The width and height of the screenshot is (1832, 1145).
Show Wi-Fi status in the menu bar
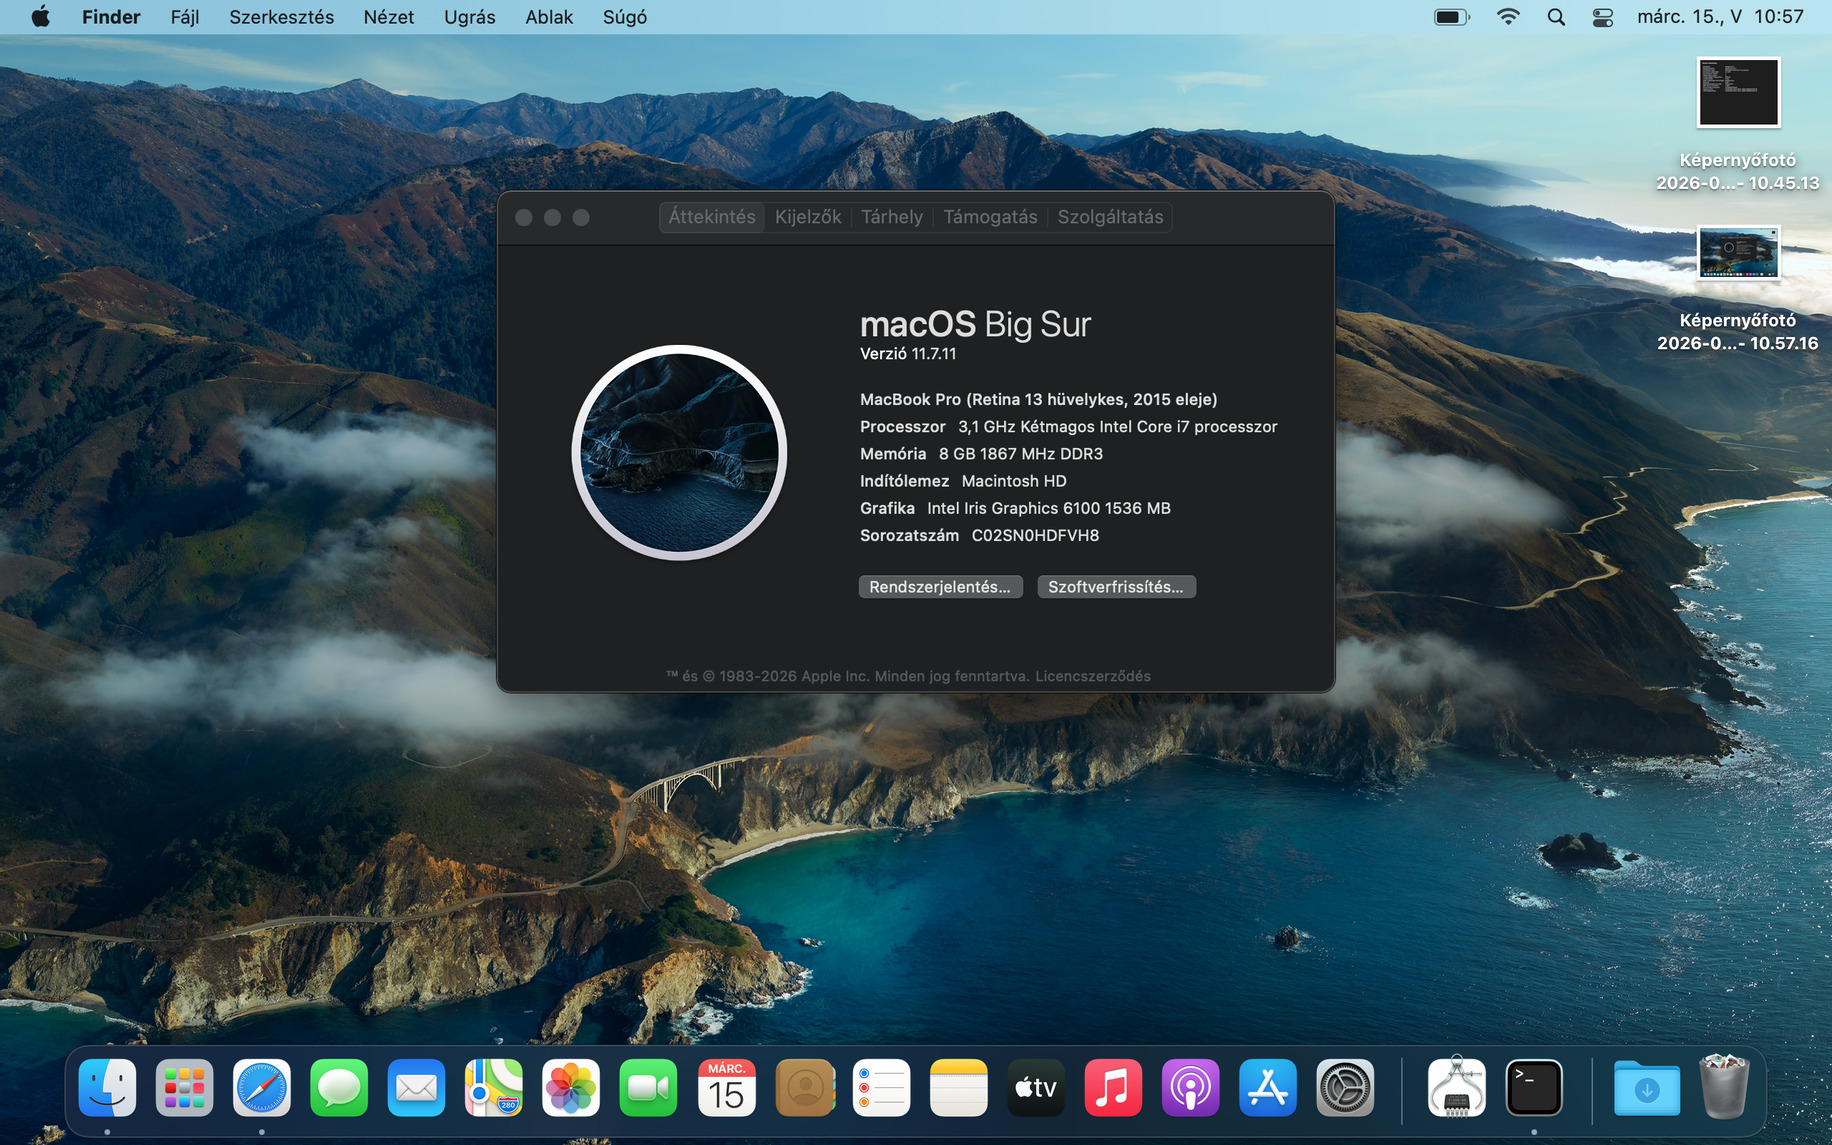(1508, 17)
